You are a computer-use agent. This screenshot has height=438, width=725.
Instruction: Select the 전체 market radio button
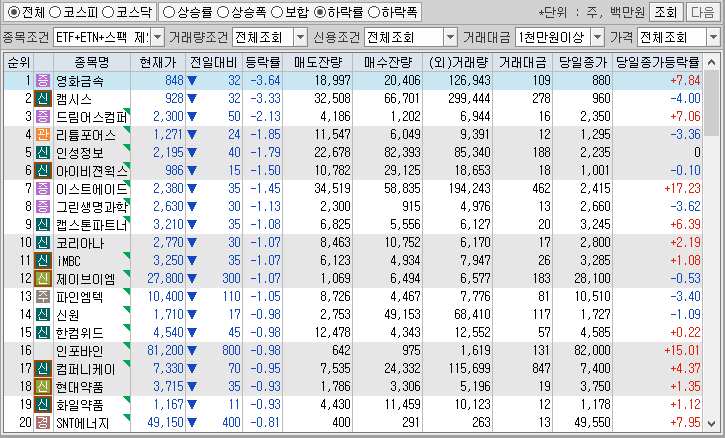coord(14,12)
